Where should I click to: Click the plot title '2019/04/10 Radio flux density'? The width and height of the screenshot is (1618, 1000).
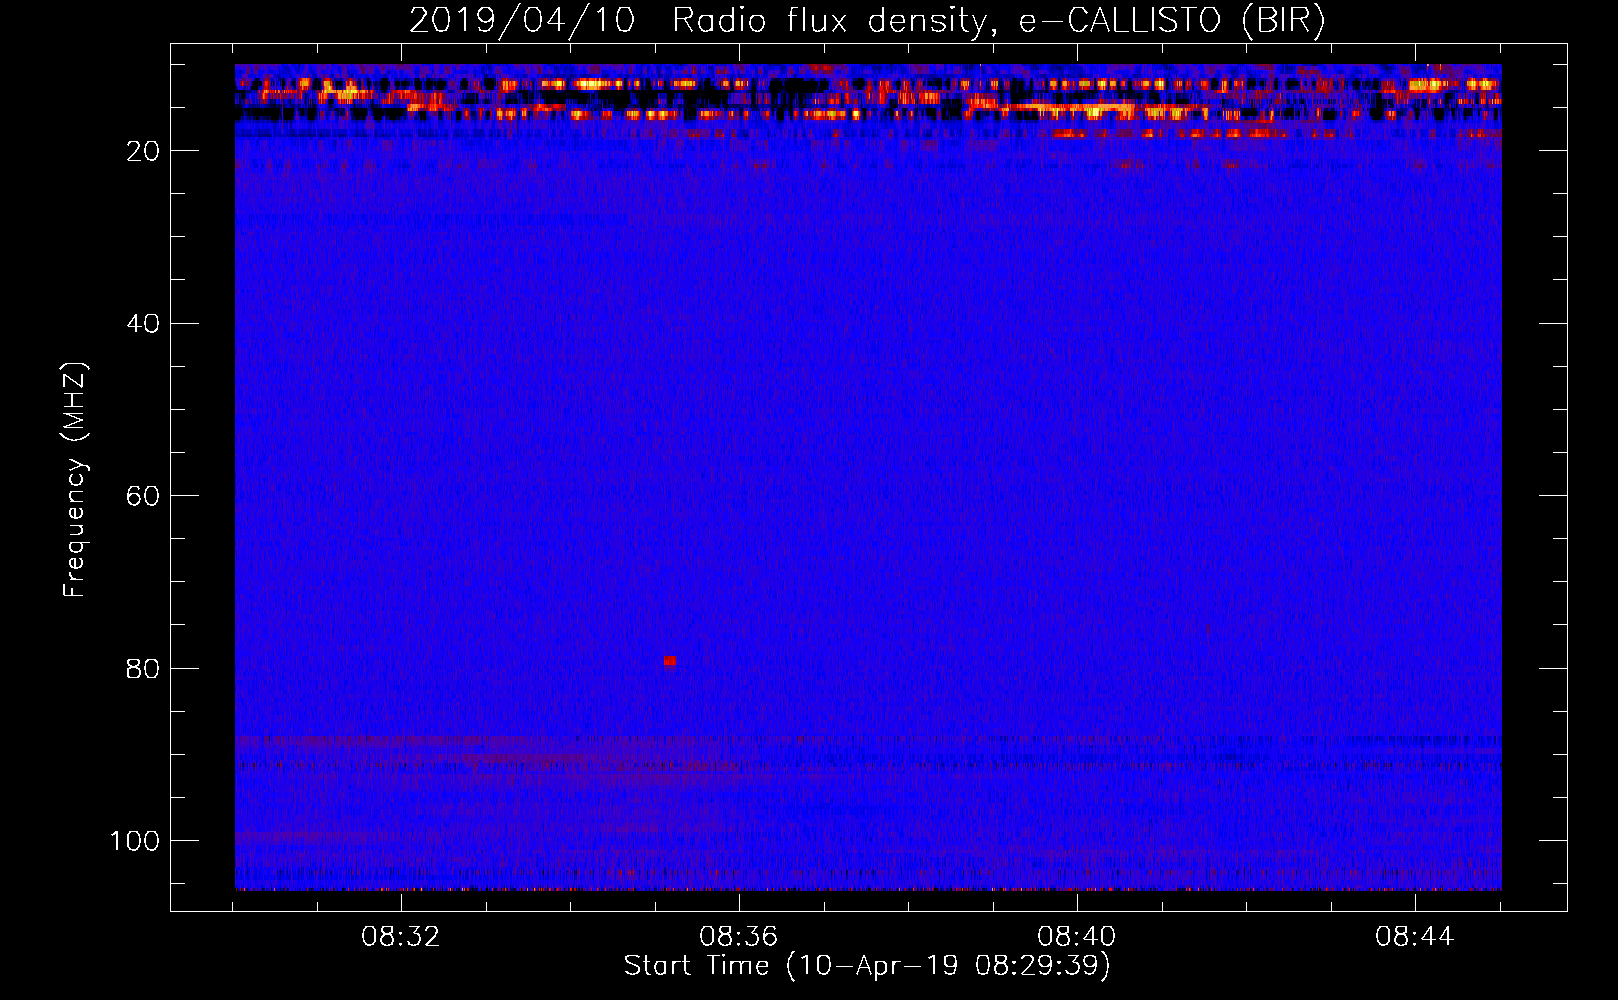[868, 20]
